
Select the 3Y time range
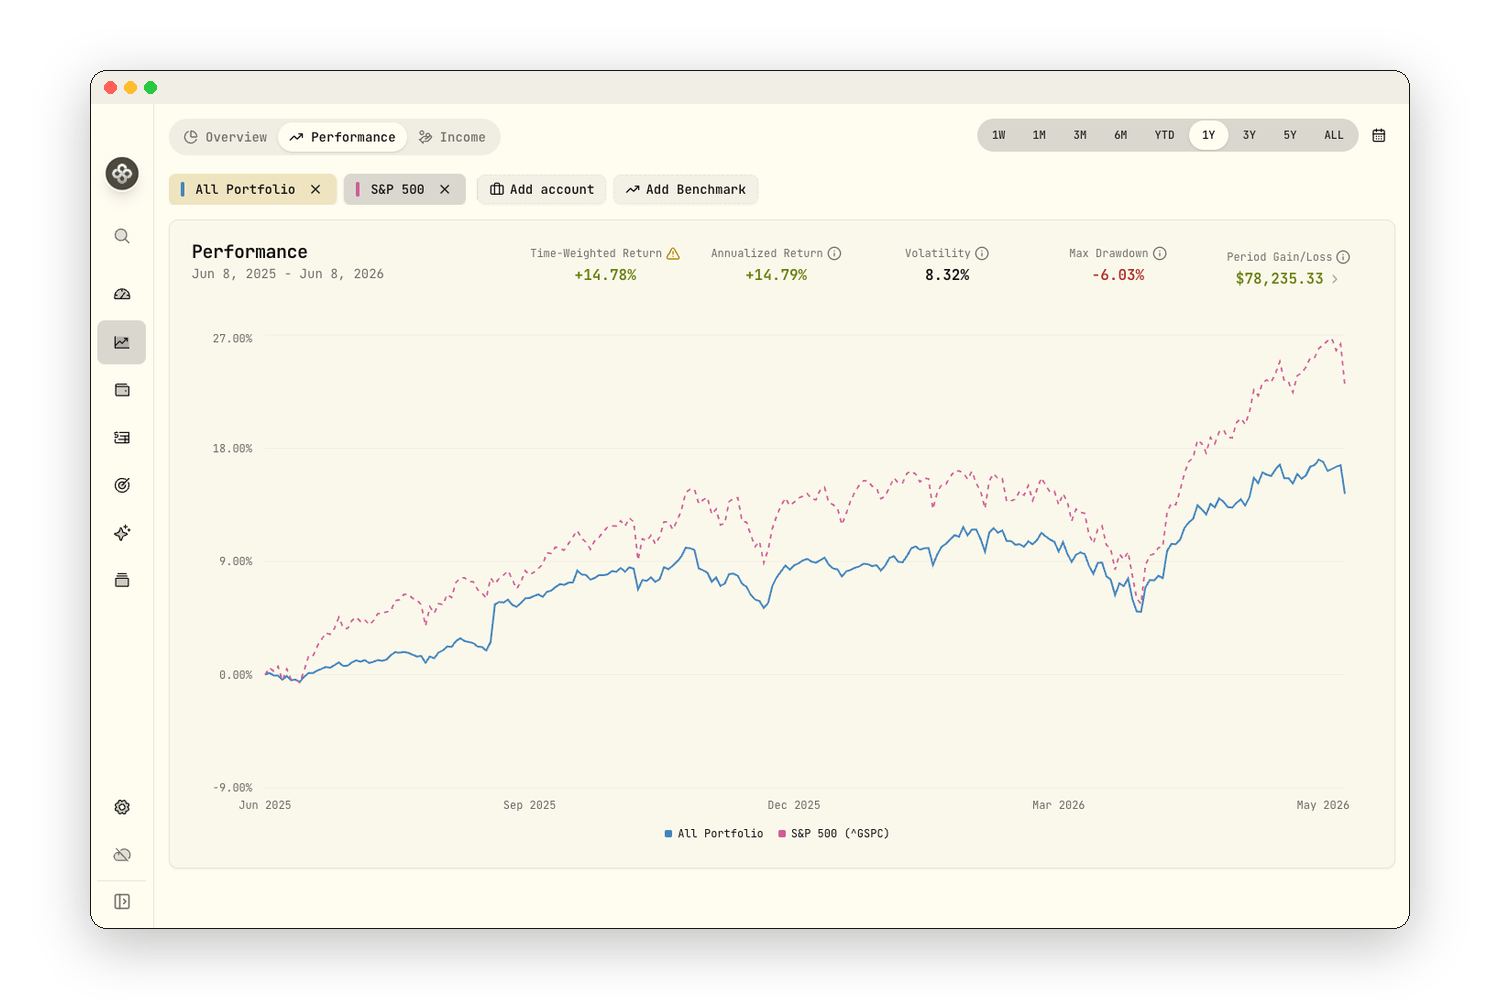coord(1249,135)
